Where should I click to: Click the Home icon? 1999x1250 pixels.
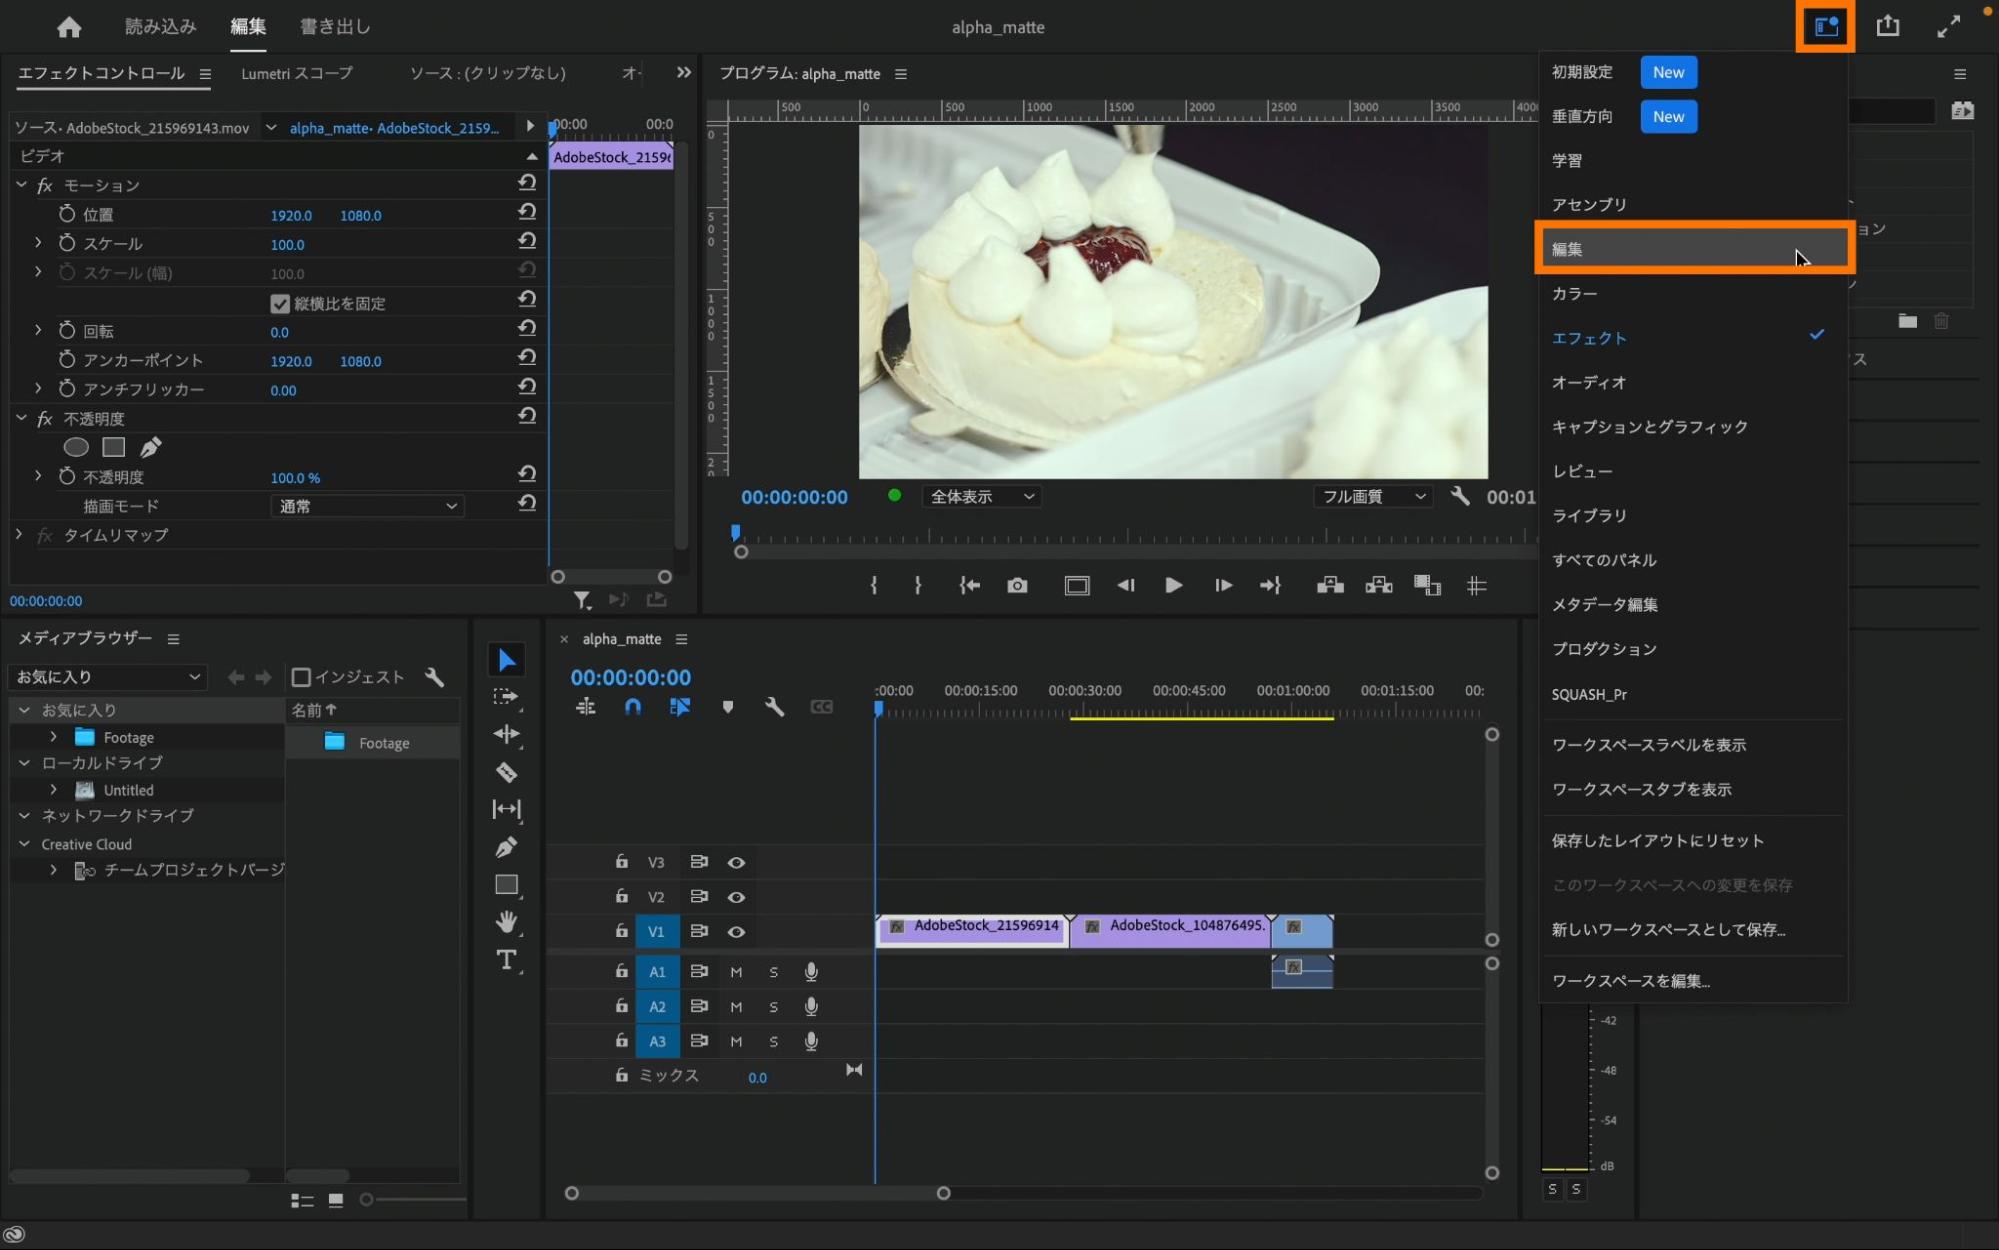[69, 27]
